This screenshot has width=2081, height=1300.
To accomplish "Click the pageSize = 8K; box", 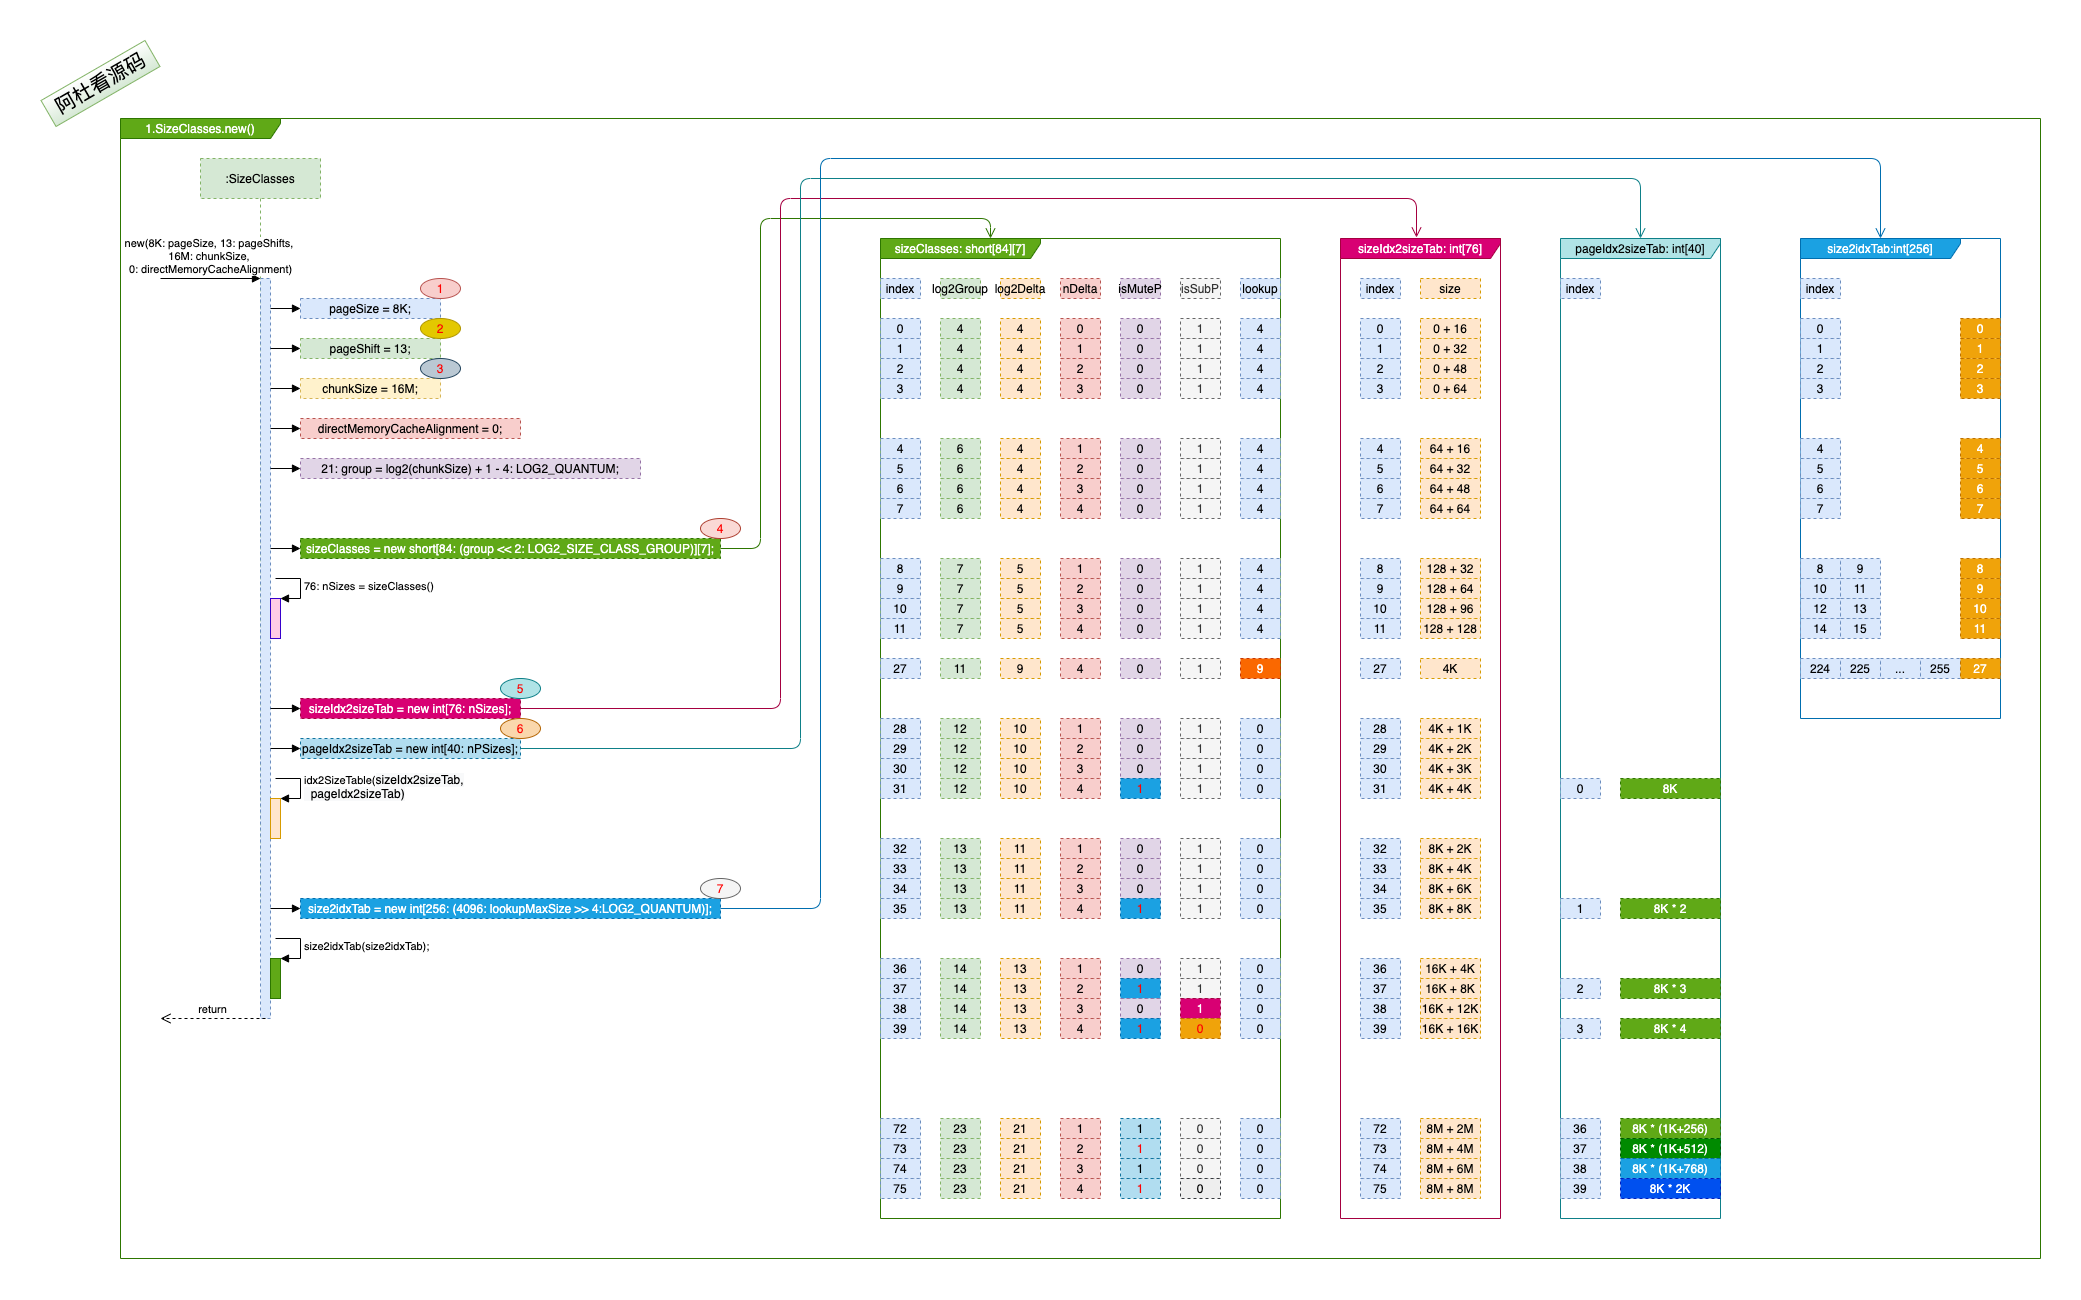I will tap(370, 309).
